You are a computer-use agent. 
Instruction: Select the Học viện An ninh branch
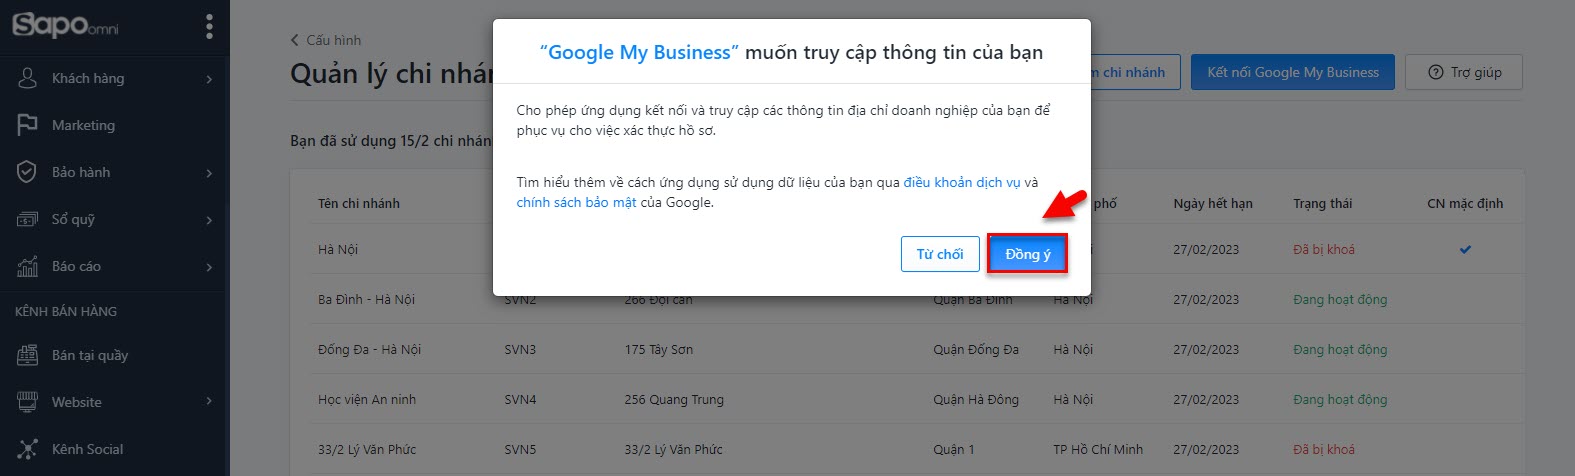pyautogui.click(x=367, y=399)
